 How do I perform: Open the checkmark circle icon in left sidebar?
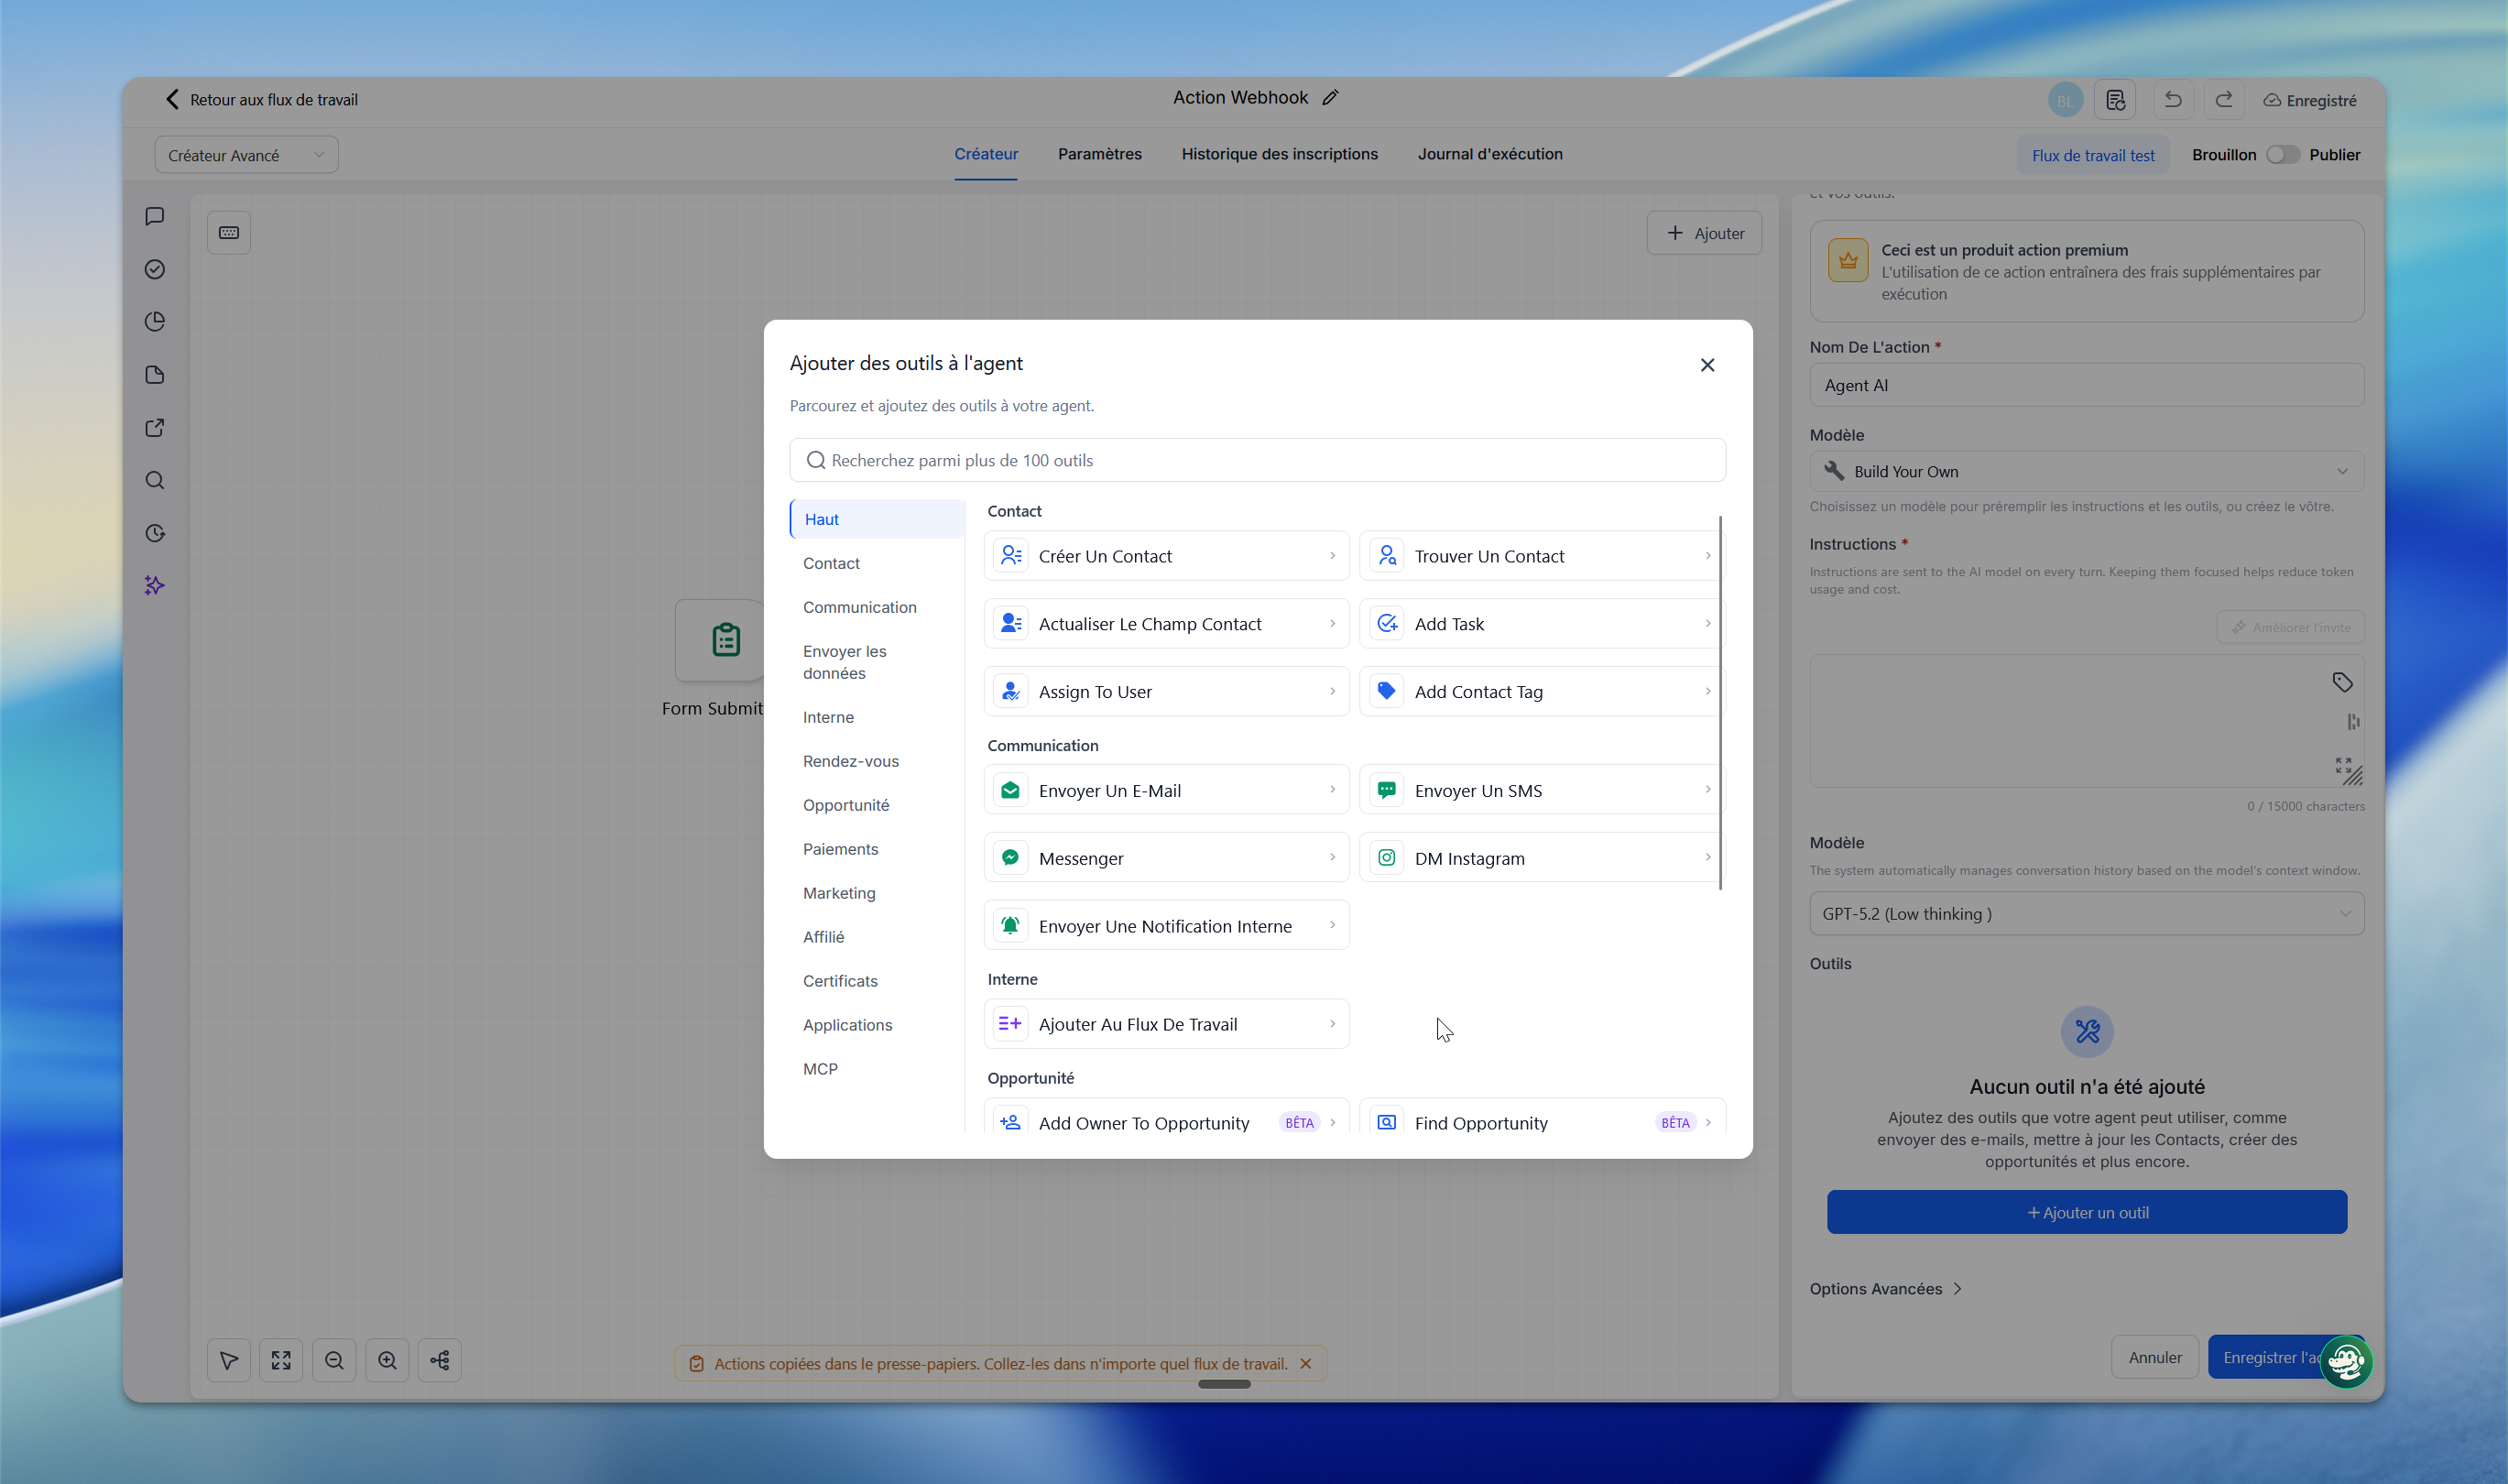[x=155, y=269]
